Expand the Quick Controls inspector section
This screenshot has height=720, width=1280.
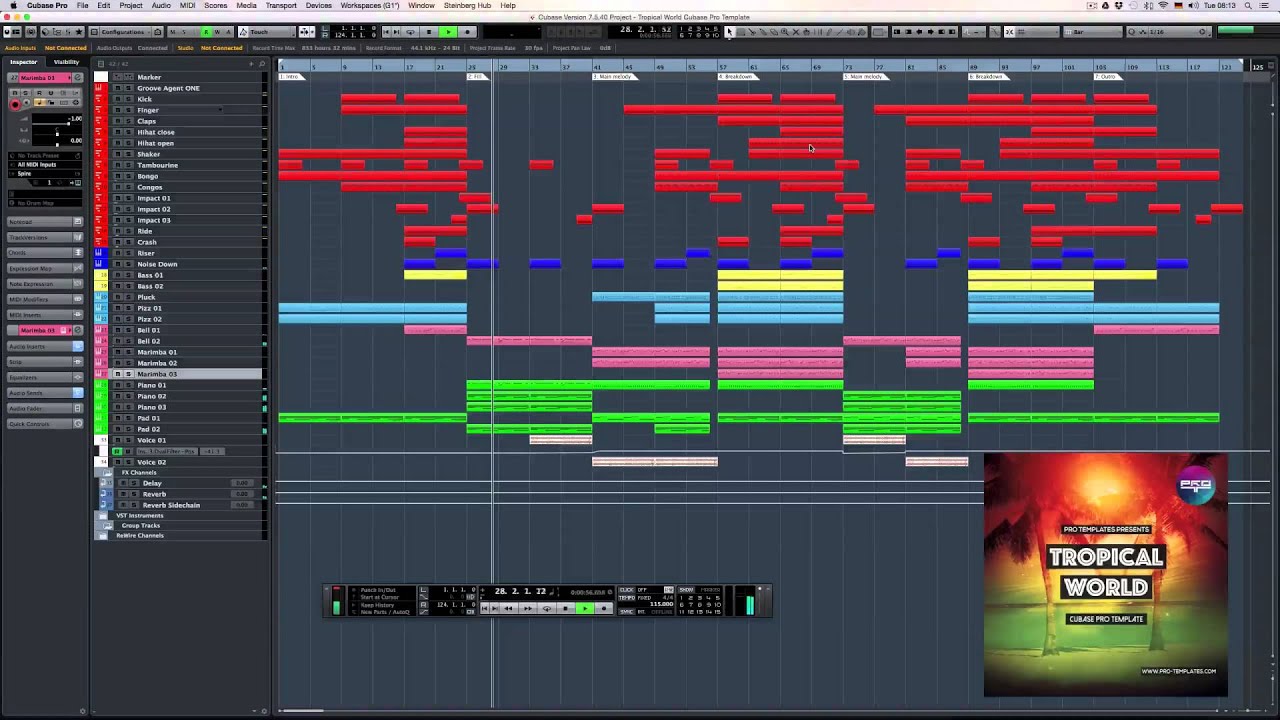click(x=45, y=424)
